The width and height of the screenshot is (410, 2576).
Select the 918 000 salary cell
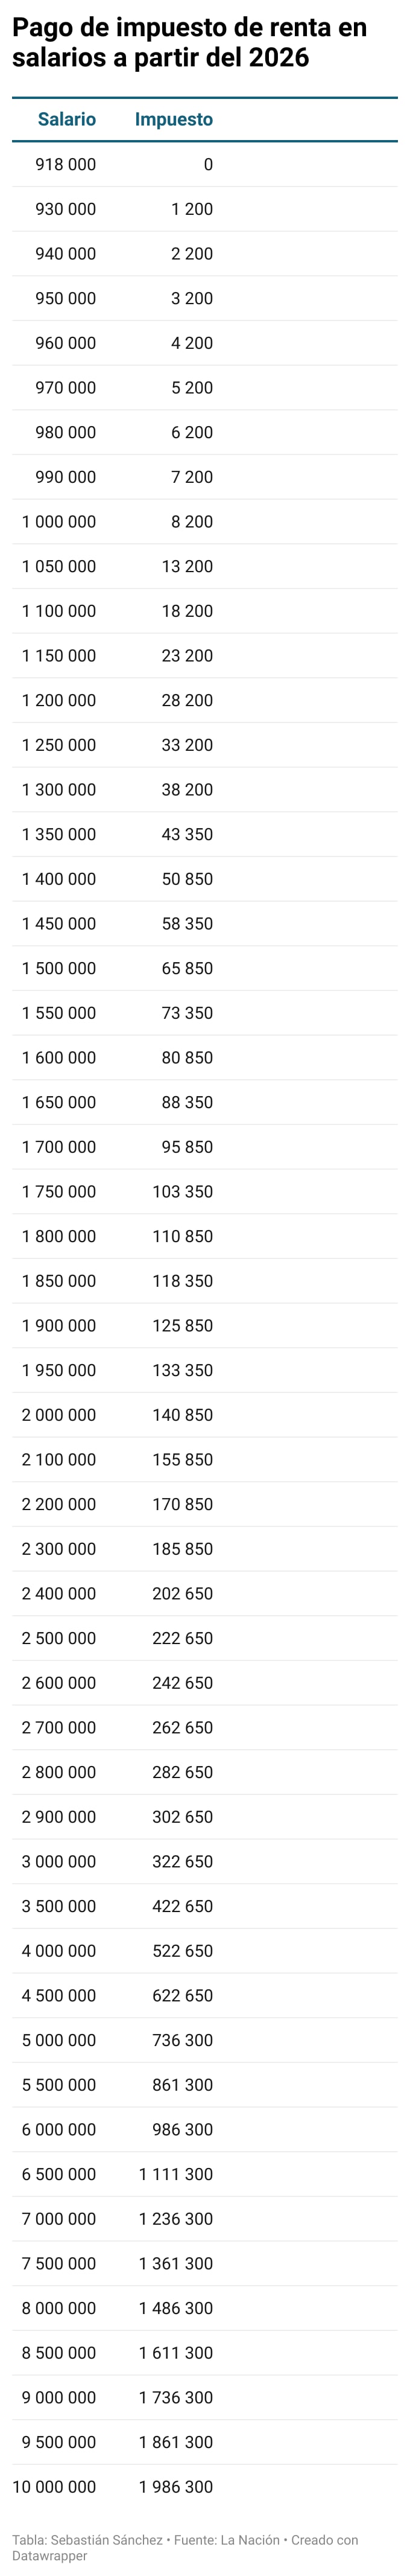coord(66,164)
